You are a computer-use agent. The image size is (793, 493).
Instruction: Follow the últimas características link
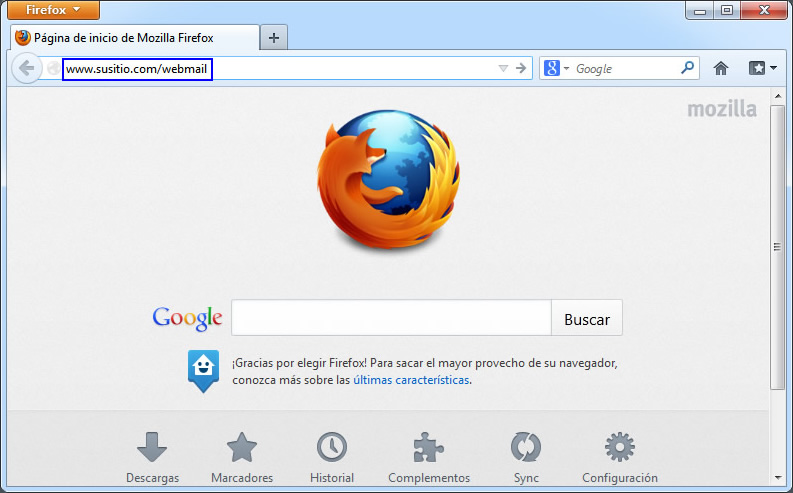411,380
